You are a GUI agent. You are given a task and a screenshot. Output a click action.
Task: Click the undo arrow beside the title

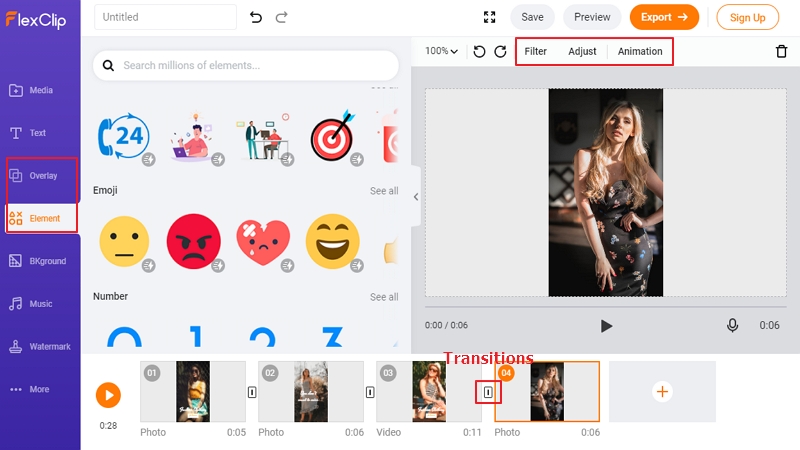256,17
